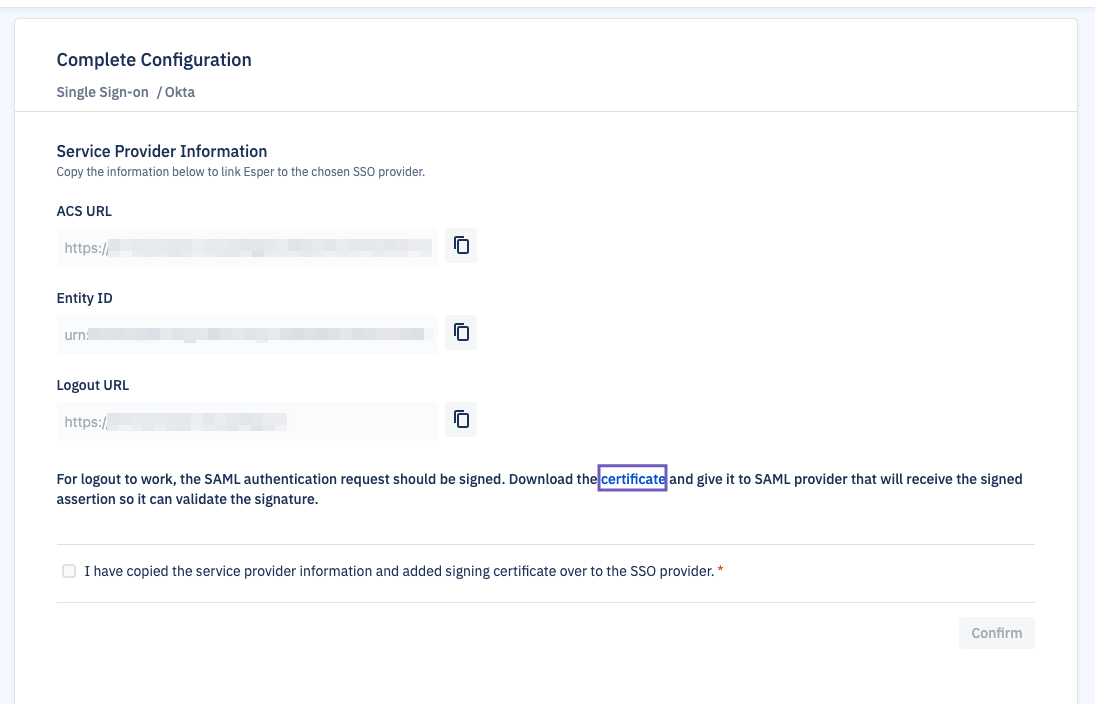Copy the Logout URL value

click(x=461, y=420)
